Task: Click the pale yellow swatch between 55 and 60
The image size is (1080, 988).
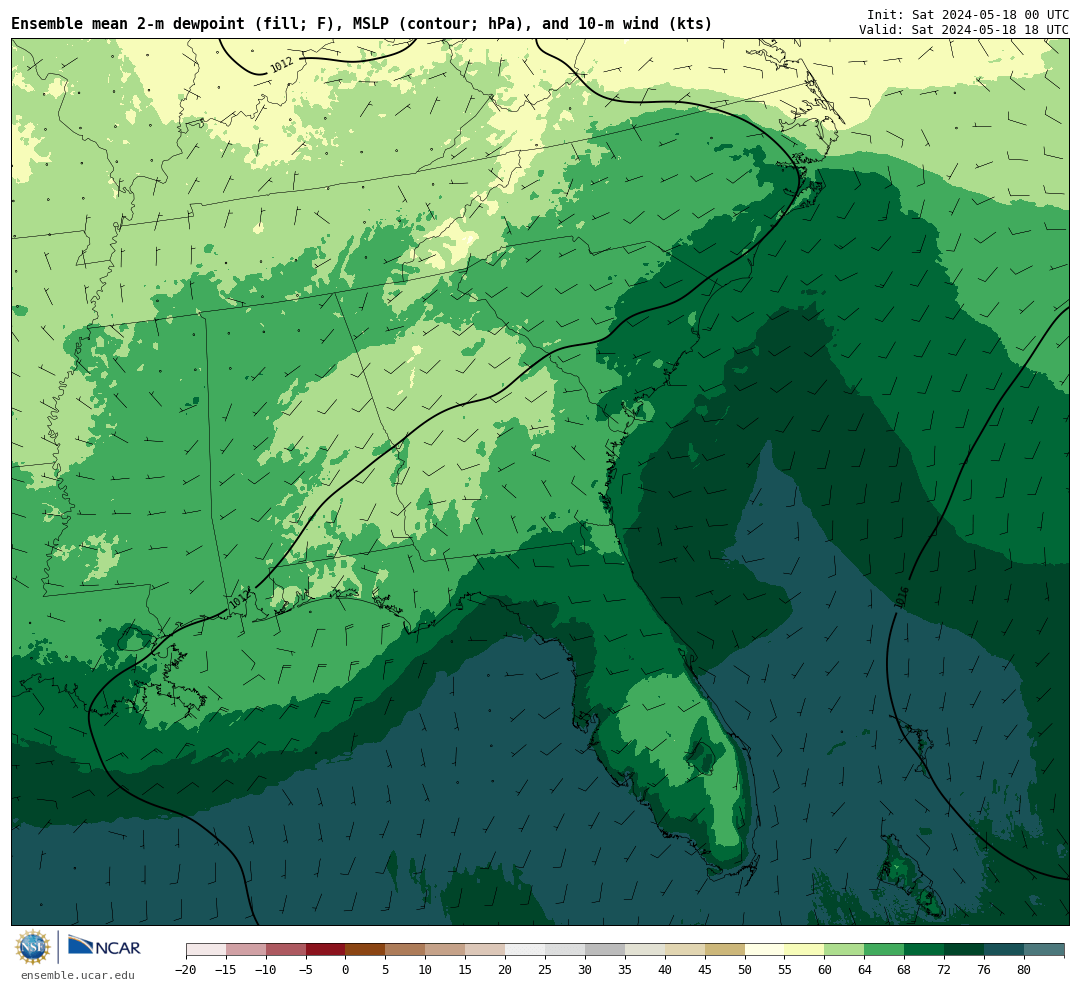Action: (x=804, y=950)
